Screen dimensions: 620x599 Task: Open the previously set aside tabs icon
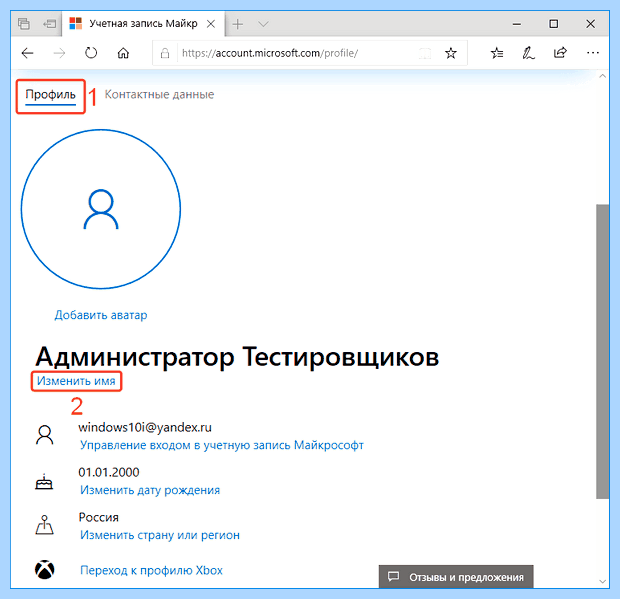tap(49, 24)
